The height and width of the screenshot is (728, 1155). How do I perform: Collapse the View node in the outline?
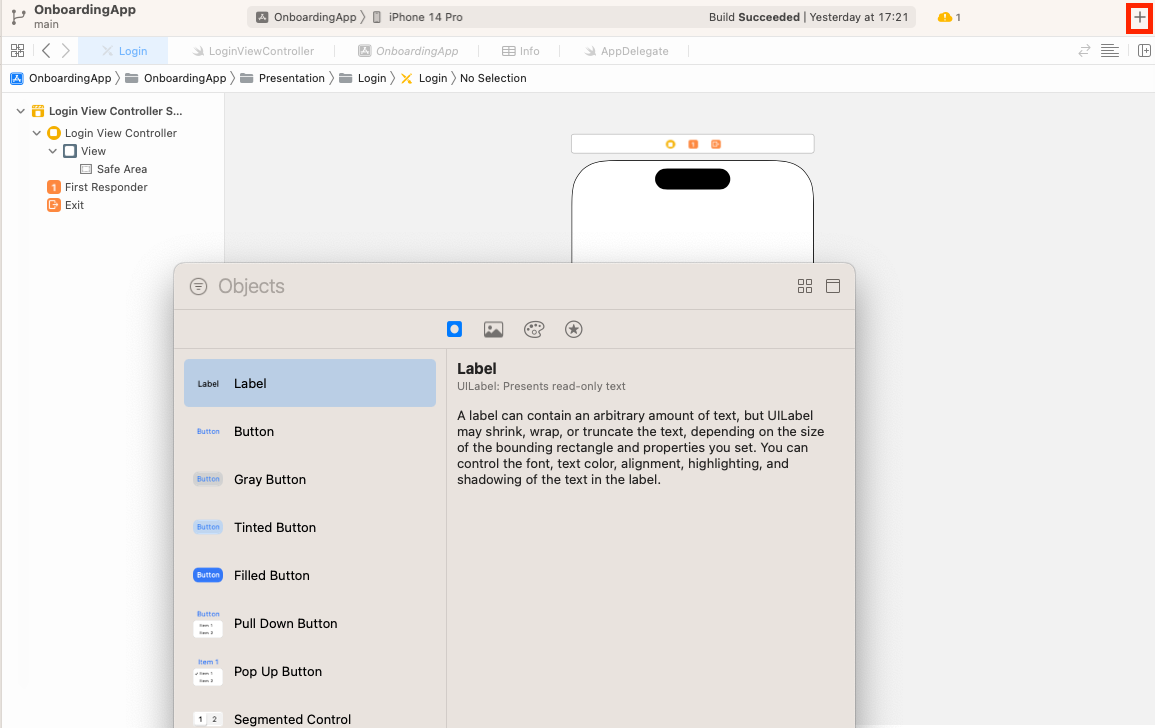(53, 150)
